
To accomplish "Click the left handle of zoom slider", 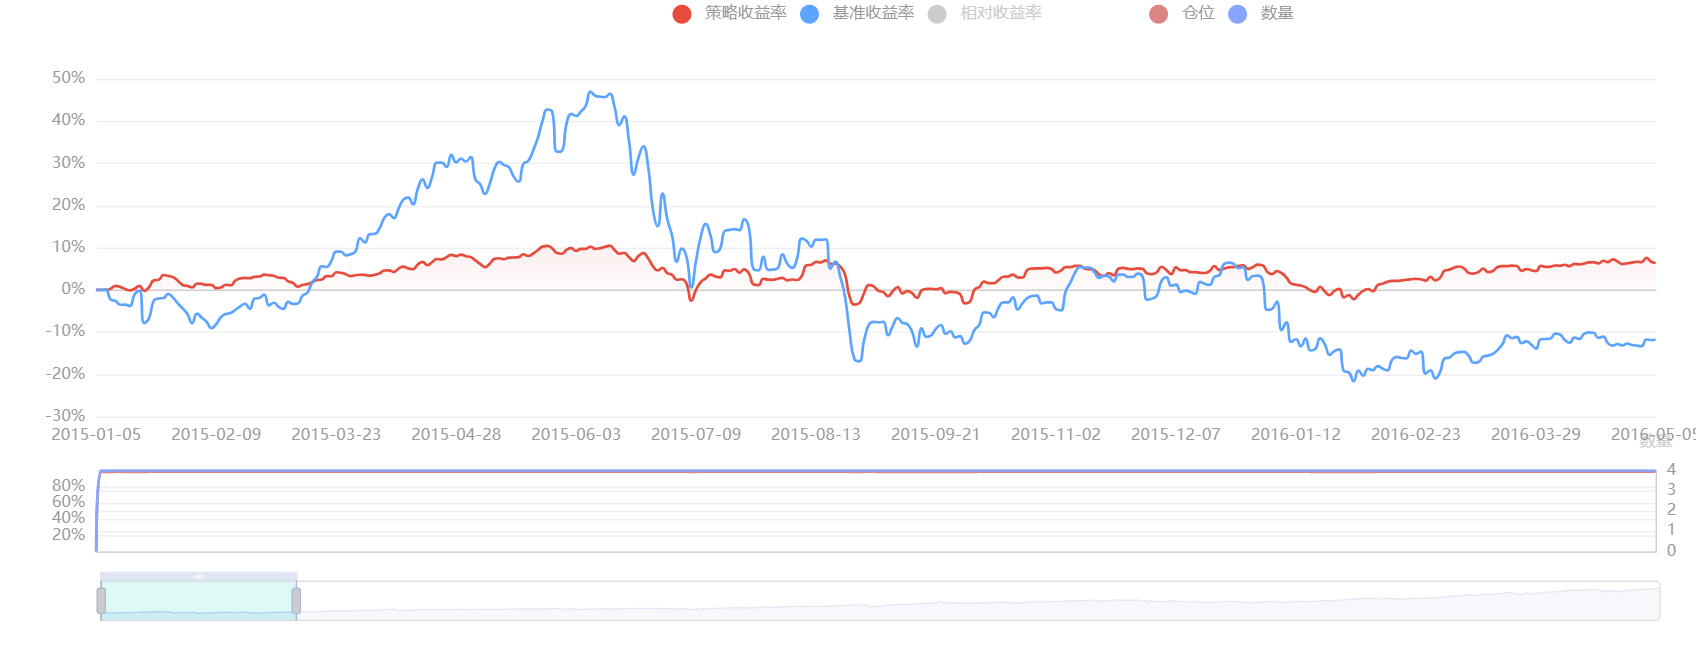I will [x=101, y=600].
